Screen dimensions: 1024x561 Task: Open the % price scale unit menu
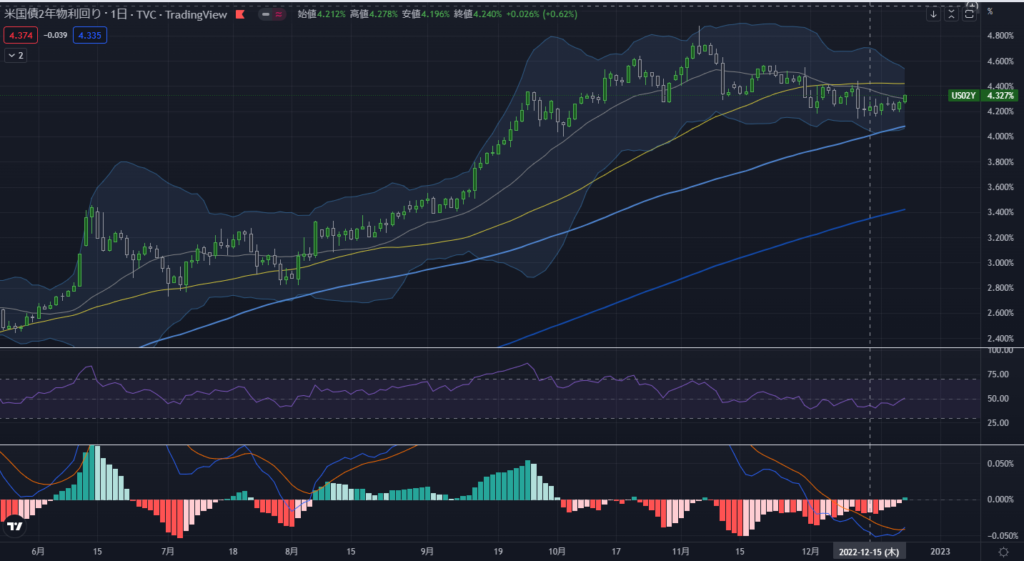[x=989, y=12]
